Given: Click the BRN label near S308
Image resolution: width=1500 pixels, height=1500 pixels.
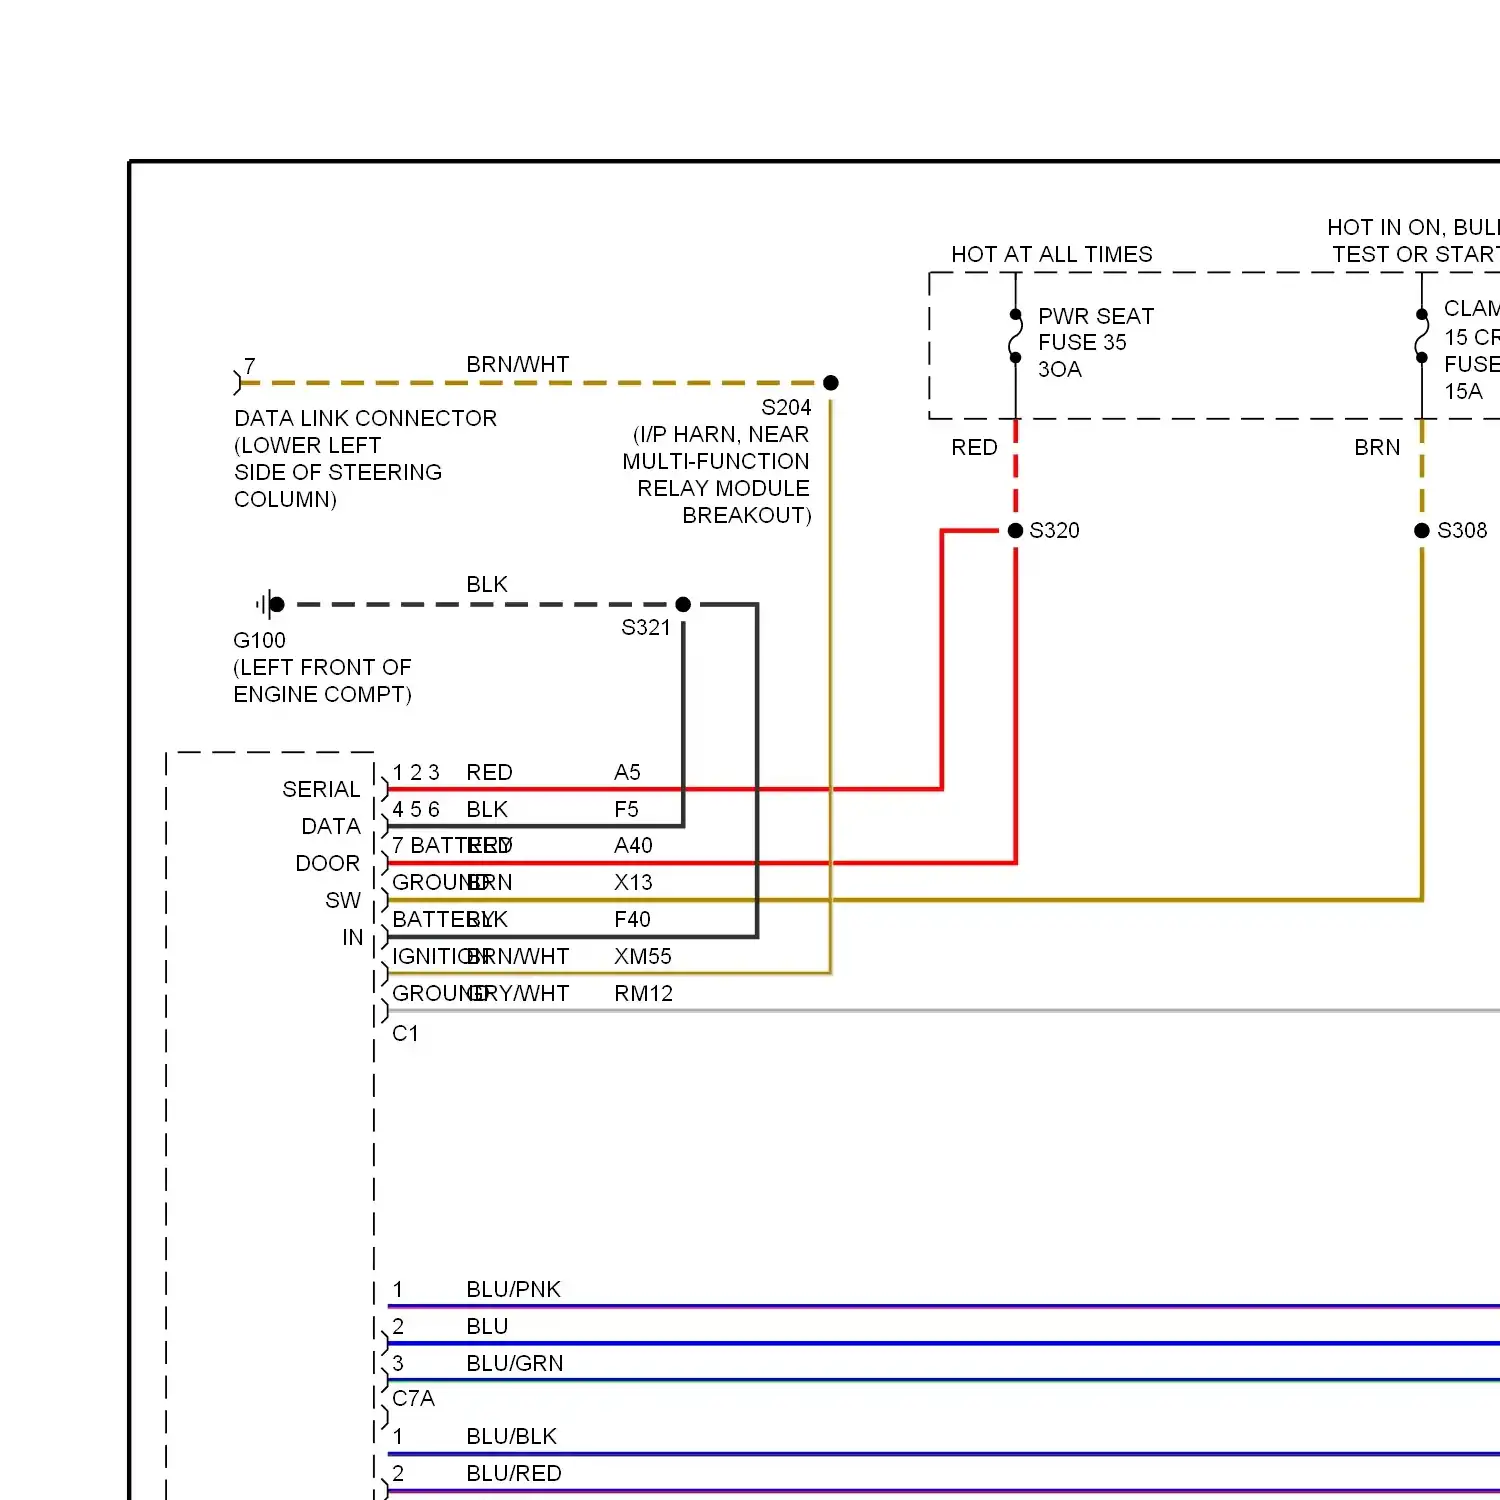Looking at the screenshot, I should 1377,447.
